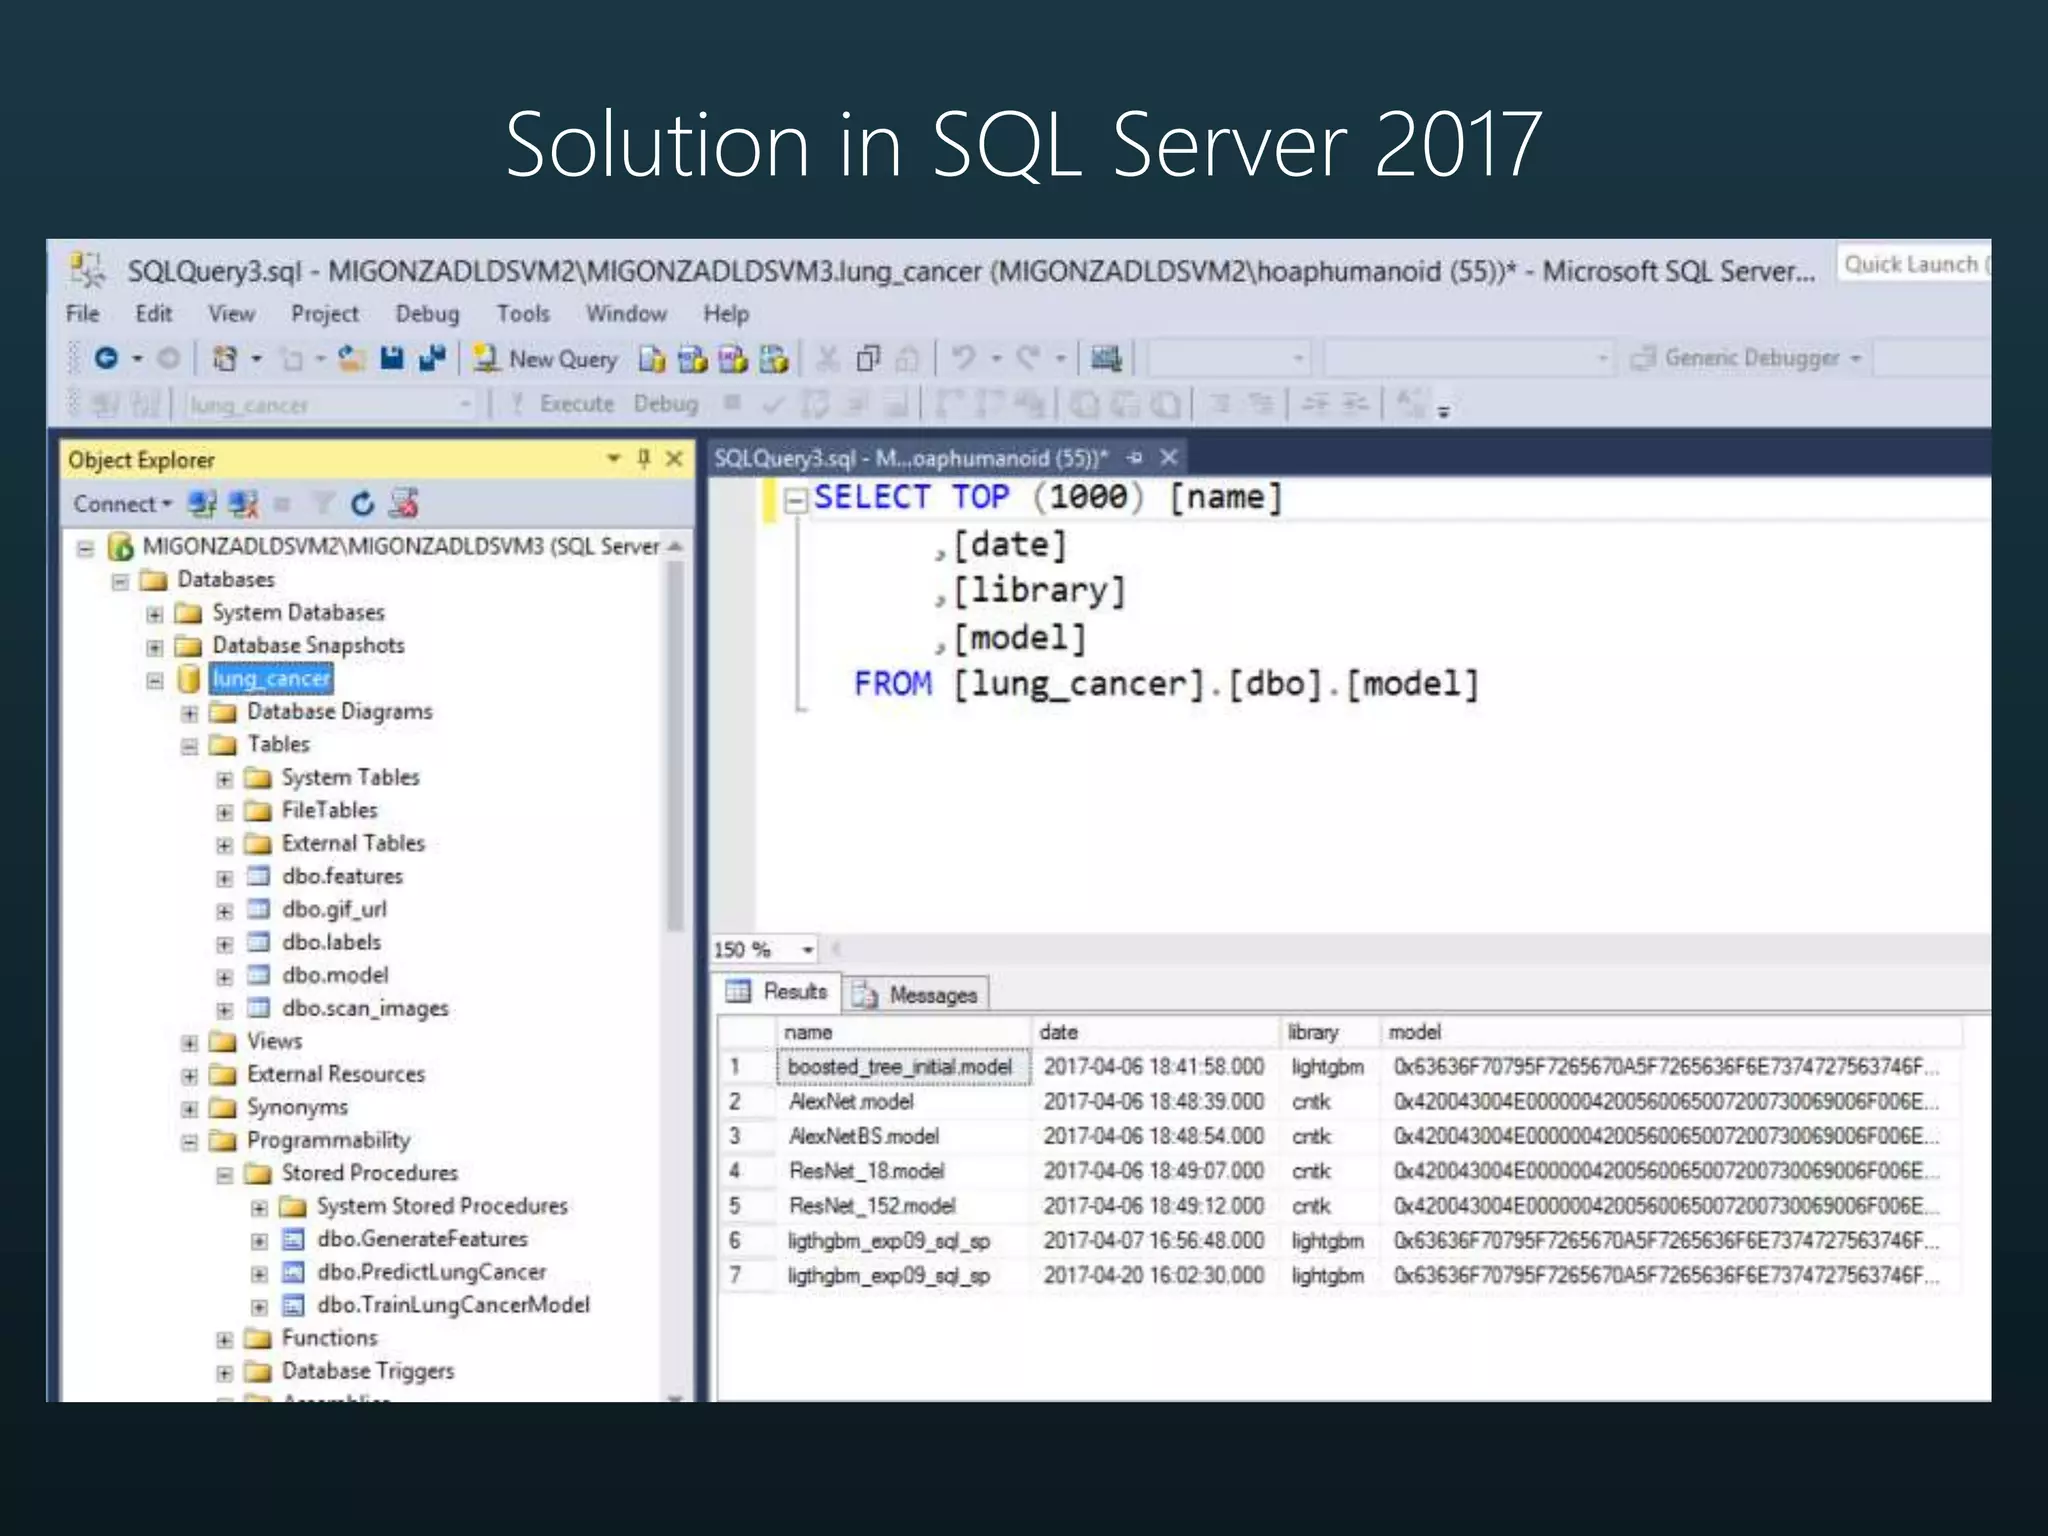
Task: Click the navigate back arrow icon
Action: [106, 358]
